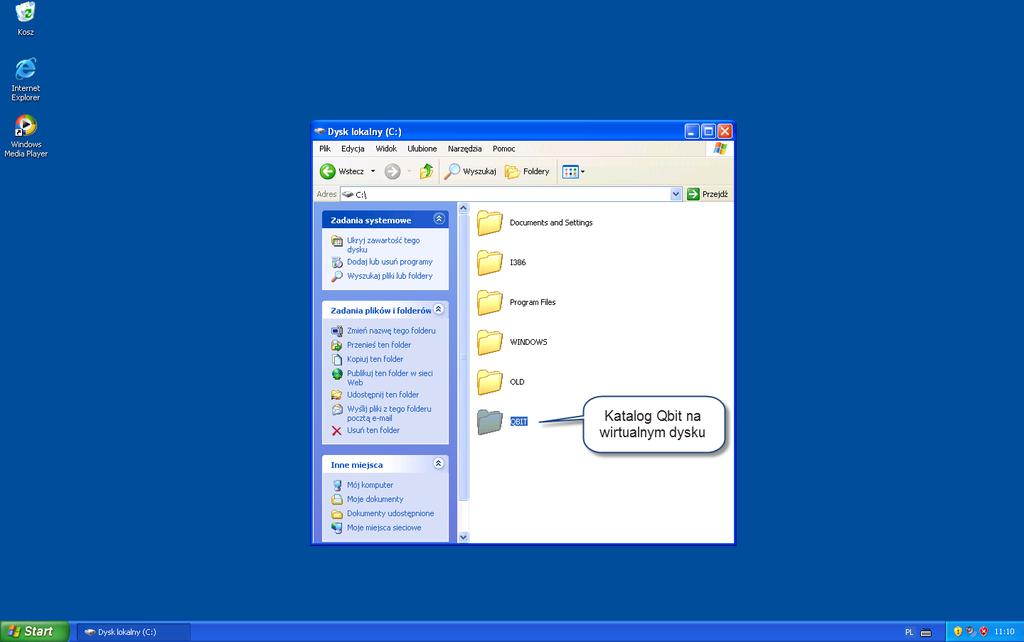Open the Pomoc menu
The height and width of the screenshot is (642, 1024).
coord(504,149)
